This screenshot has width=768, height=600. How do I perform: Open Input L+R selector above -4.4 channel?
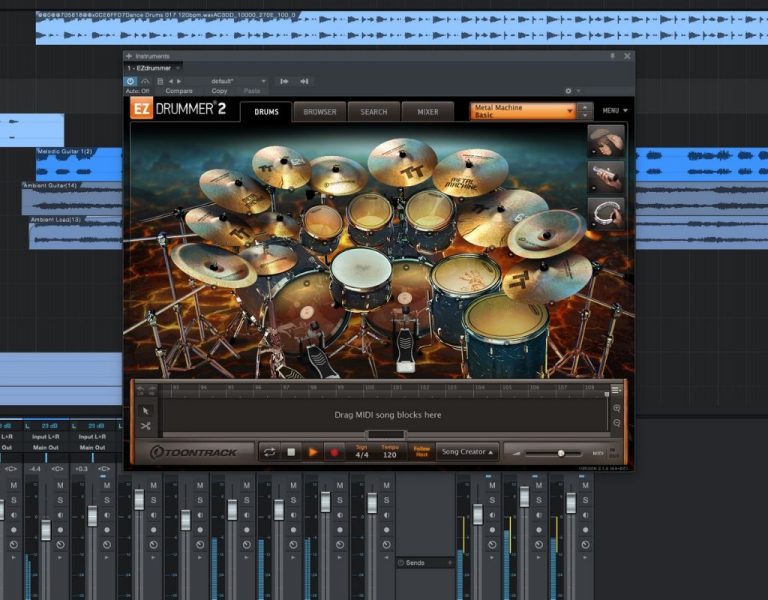tap(46, 437)
